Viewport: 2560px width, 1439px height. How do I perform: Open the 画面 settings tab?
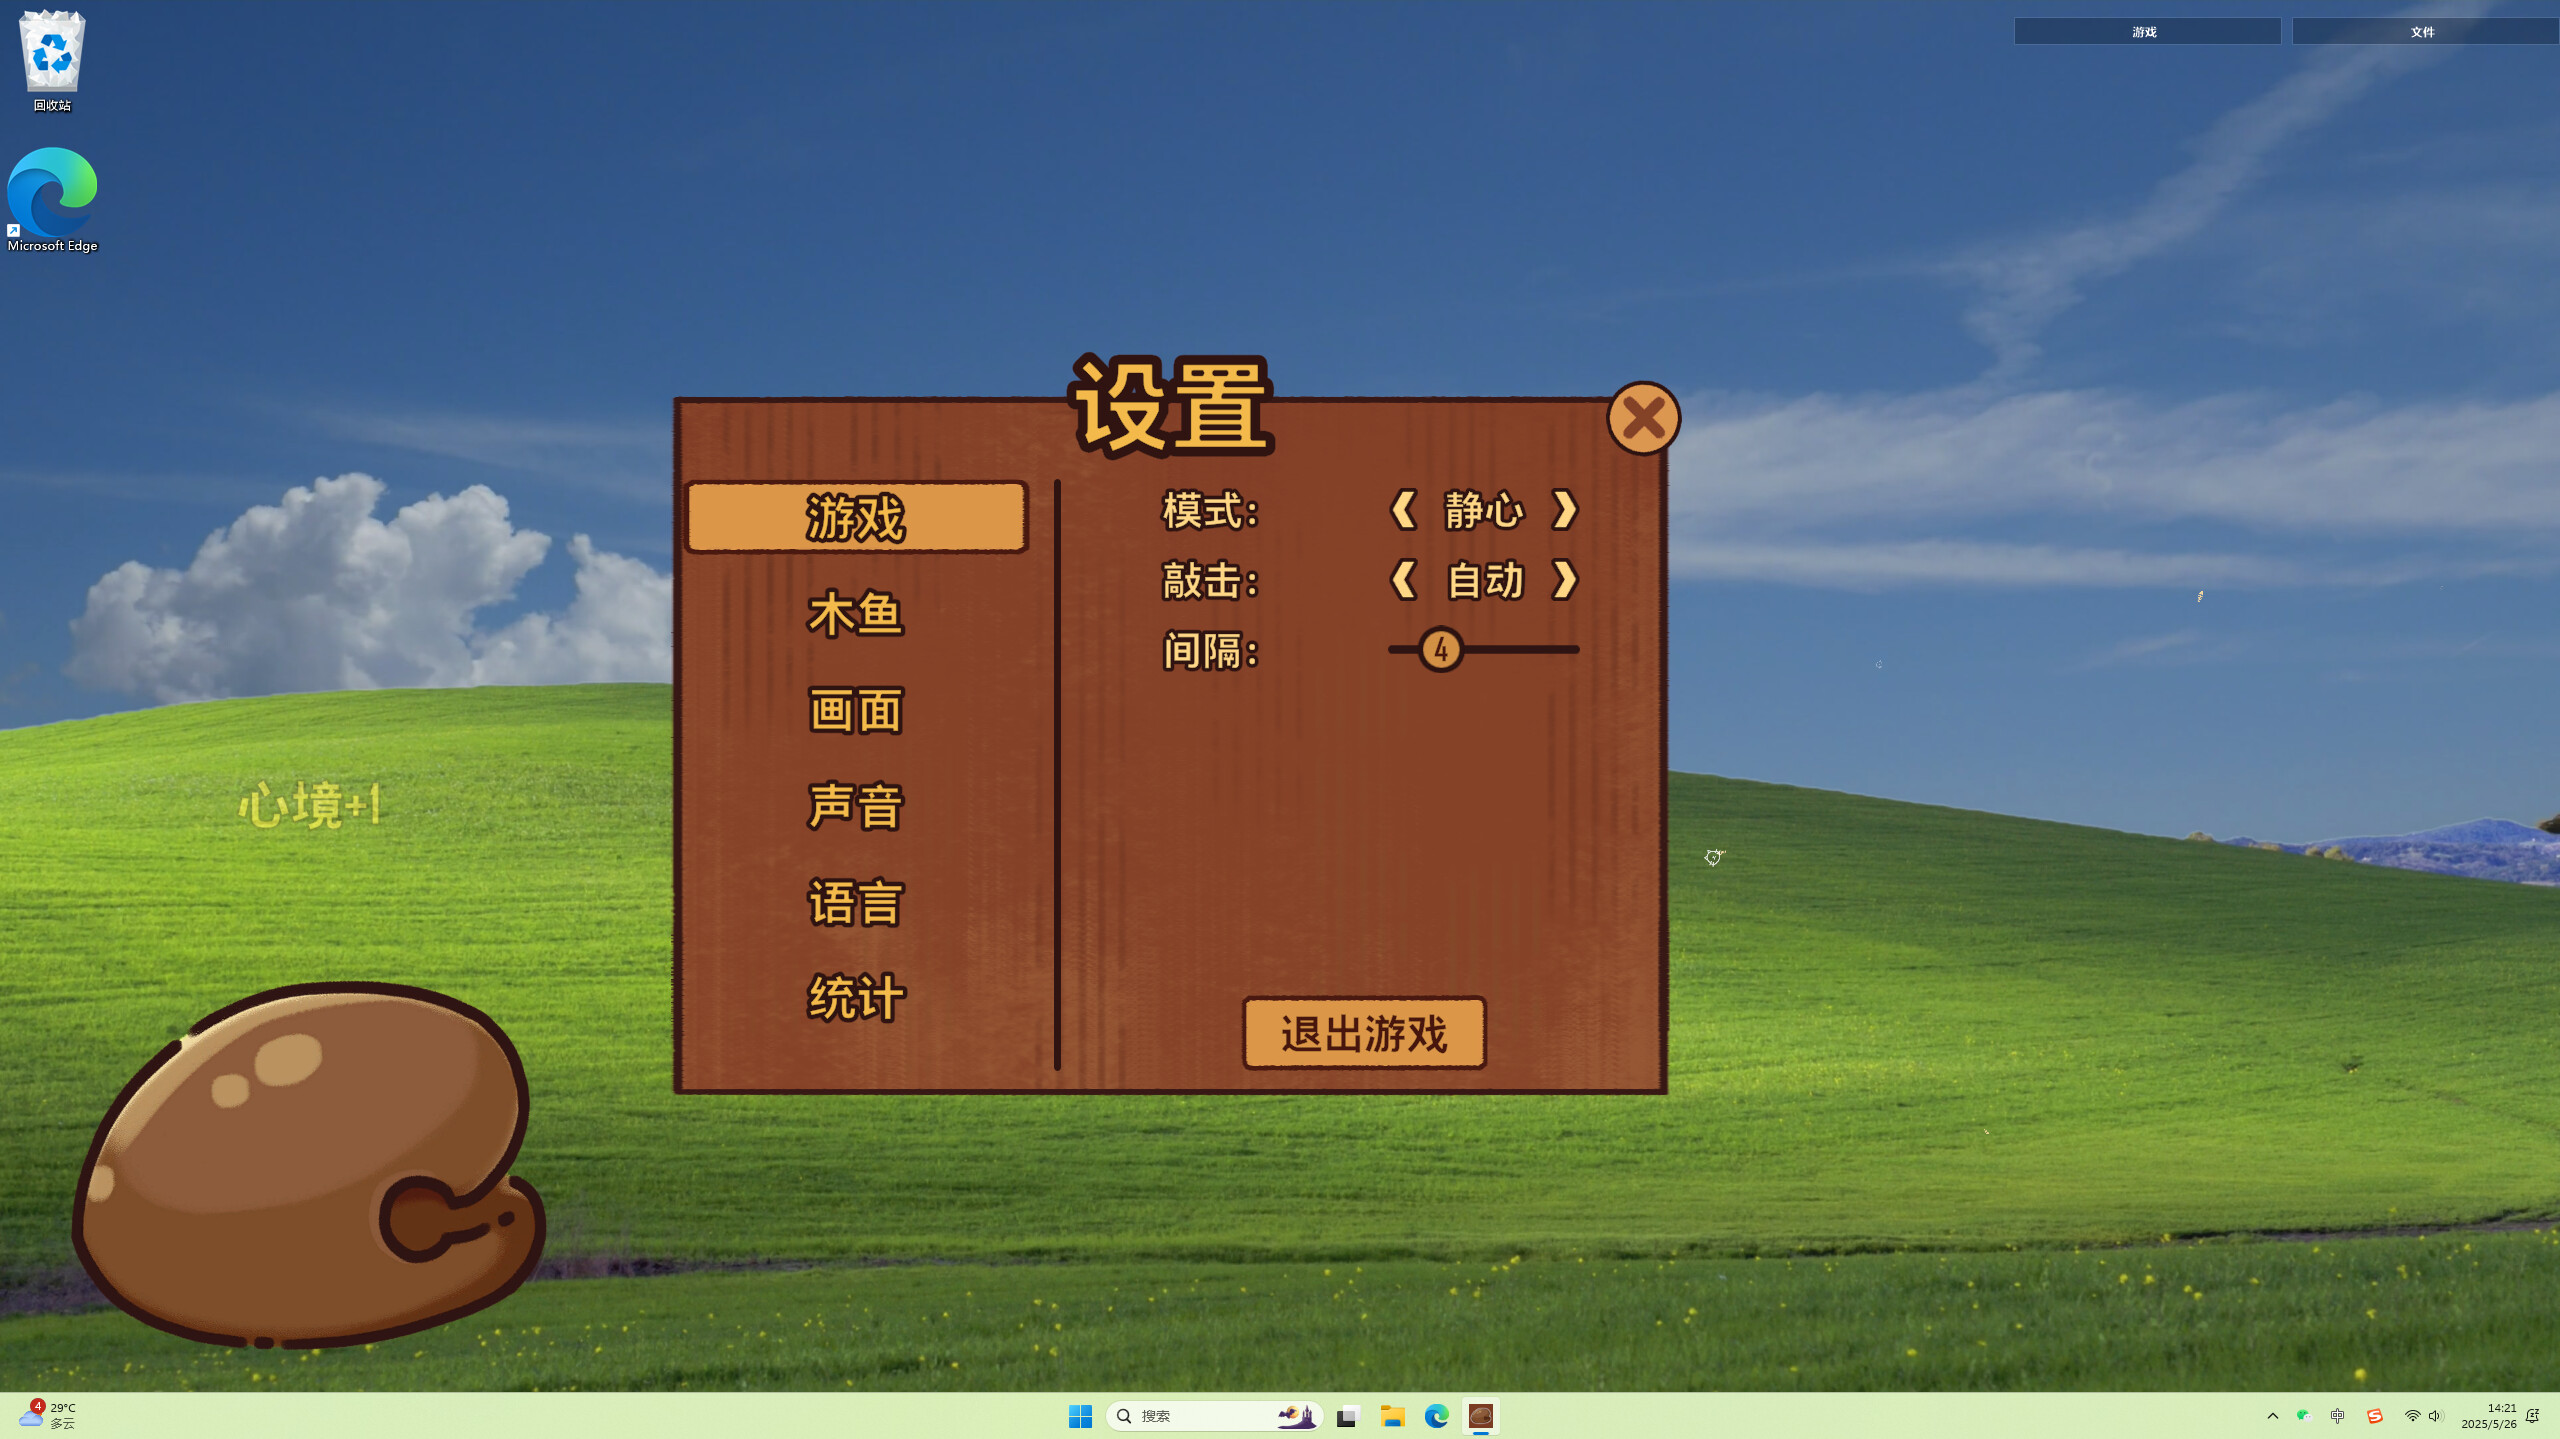point(855,709)
